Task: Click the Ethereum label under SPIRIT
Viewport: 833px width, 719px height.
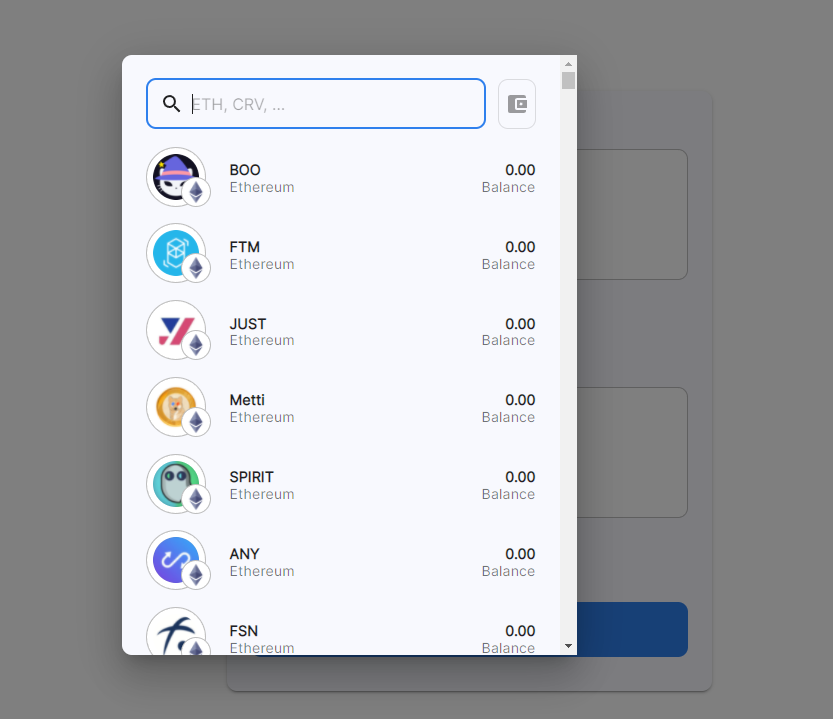Action: pyautogui.click(x=262, y=494)
